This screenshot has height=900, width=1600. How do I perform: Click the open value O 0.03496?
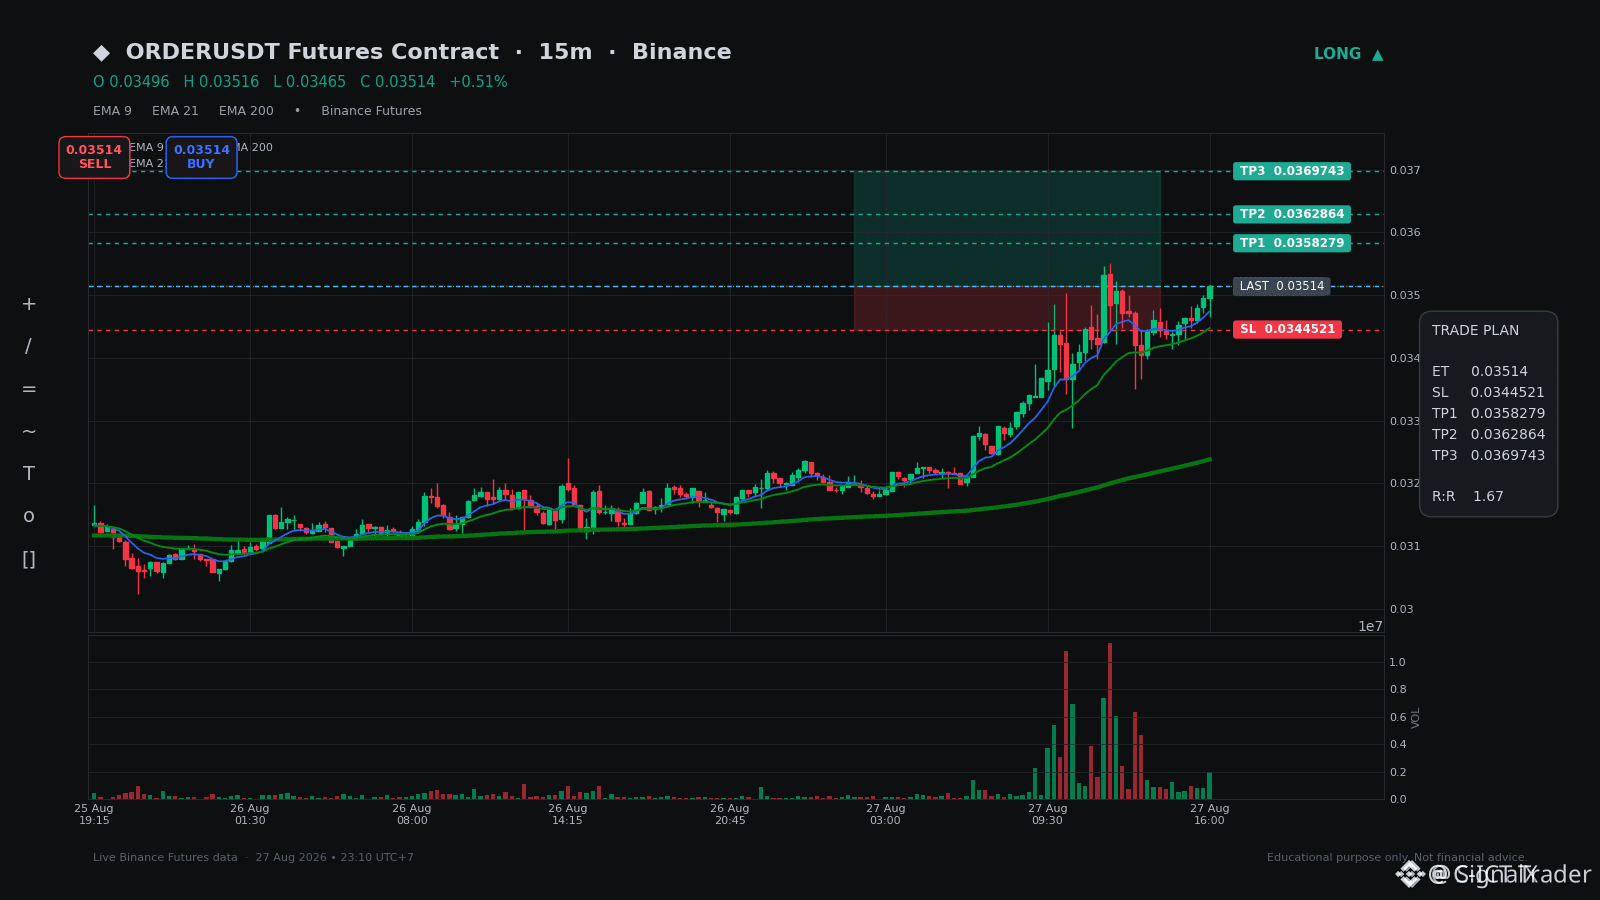(x=131, y=82)
